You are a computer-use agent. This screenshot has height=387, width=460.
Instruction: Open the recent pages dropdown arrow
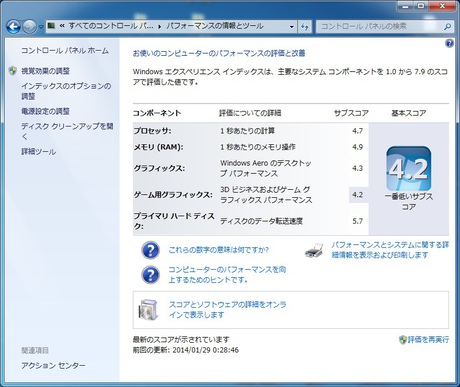click(41, 27)
